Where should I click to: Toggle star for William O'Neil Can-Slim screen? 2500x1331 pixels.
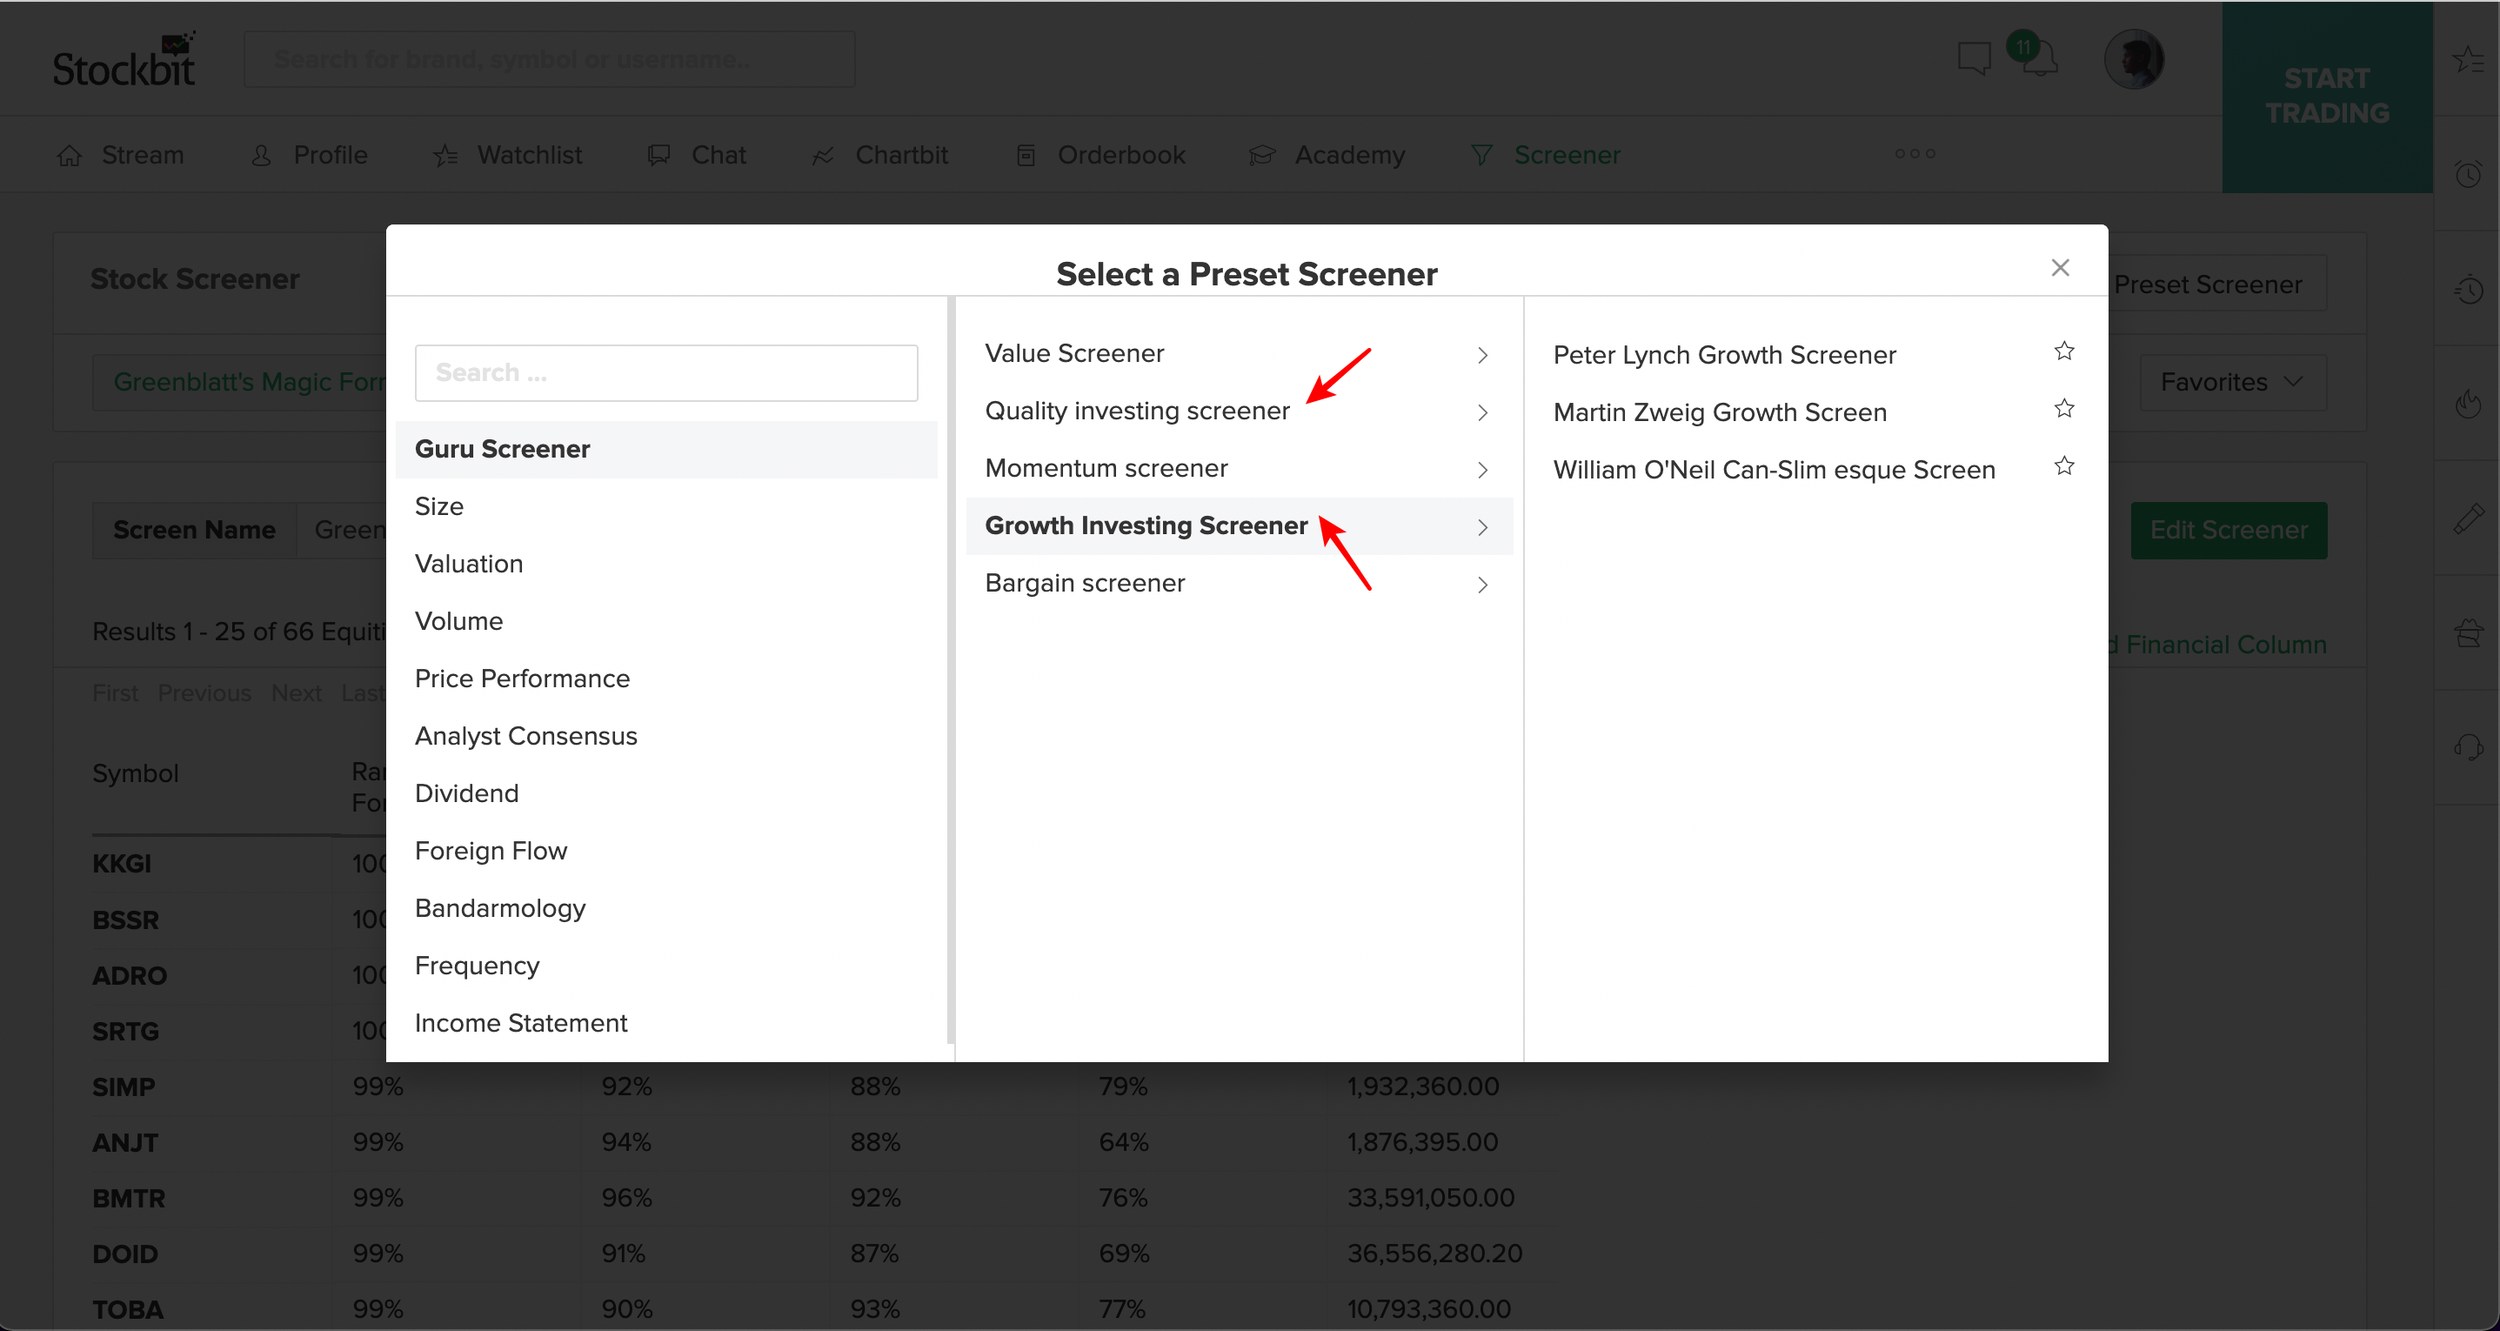pyautogui.click(x=2064, y=467)
